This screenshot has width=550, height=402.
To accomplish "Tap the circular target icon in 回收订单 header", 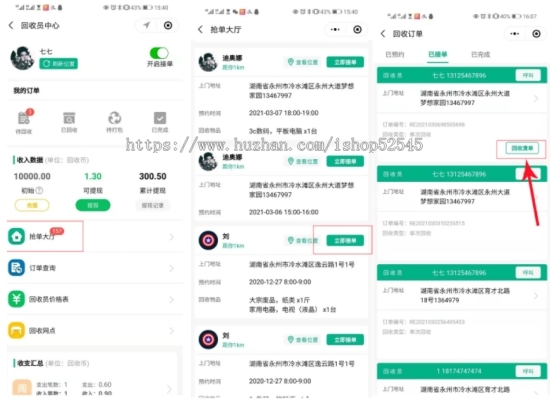I will pos(536,34).
